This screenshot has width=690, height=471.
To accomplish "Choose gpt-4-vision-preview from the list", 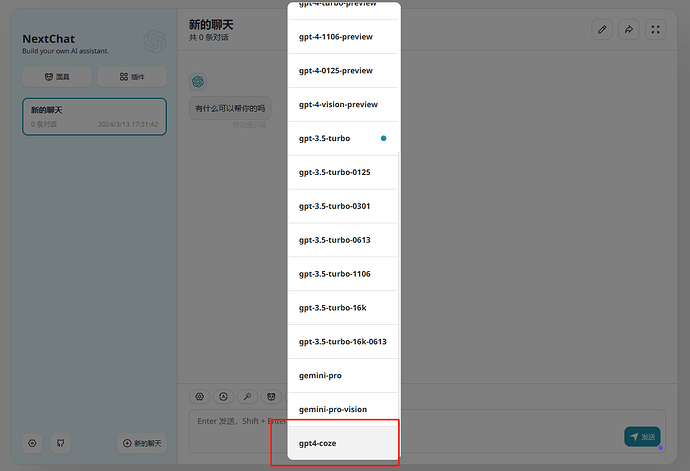I will pyautogui.click(x=343, y=104).
